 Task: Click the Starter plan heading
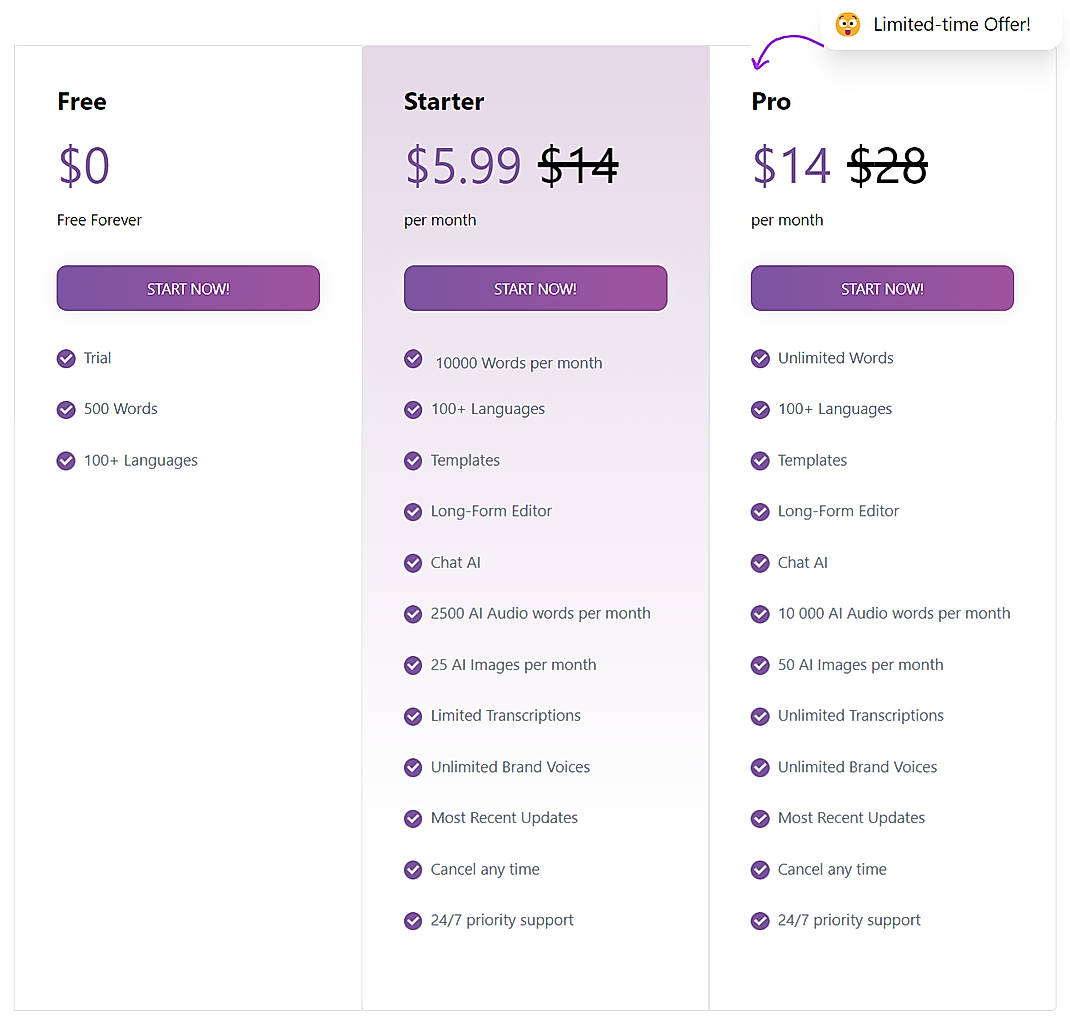point(444,102)
